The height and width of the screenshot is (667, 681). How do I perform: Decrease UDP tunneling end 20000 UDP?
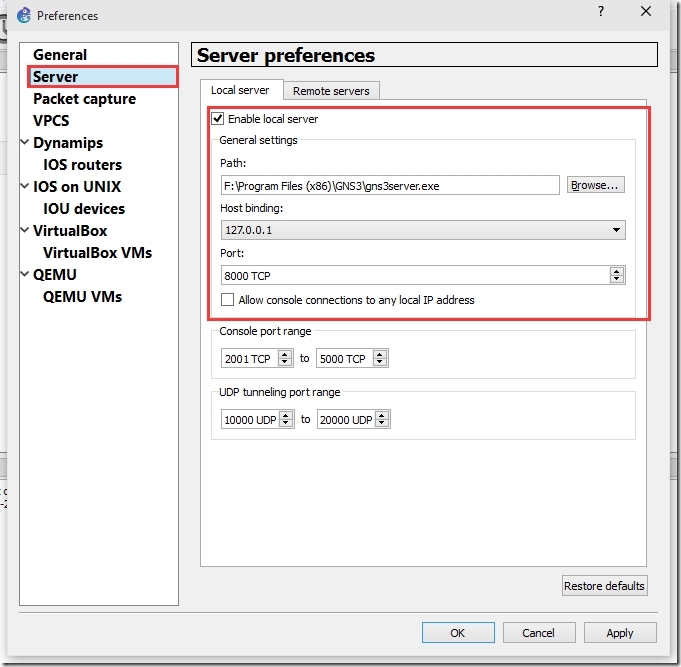(x=382, y=423)
